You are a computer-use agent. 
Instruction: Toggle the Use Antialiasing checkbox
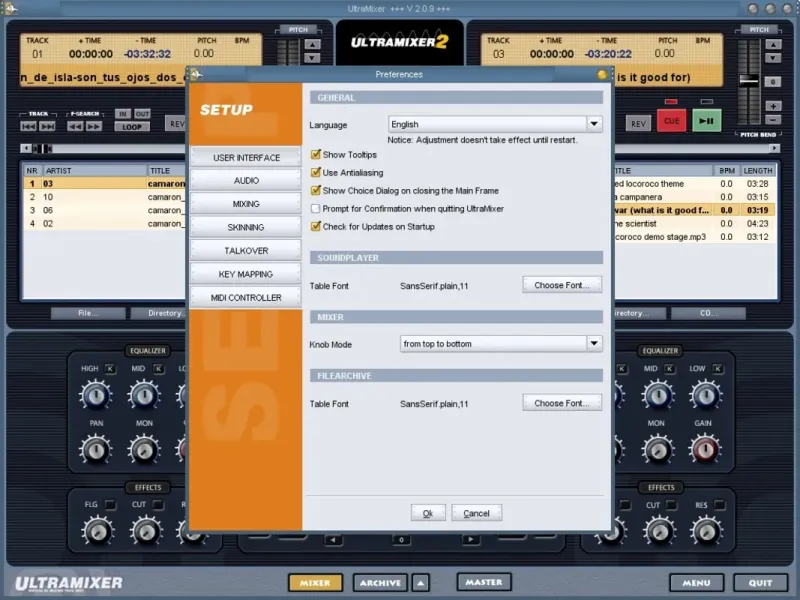pyautogui.click(x=316, y=172)
